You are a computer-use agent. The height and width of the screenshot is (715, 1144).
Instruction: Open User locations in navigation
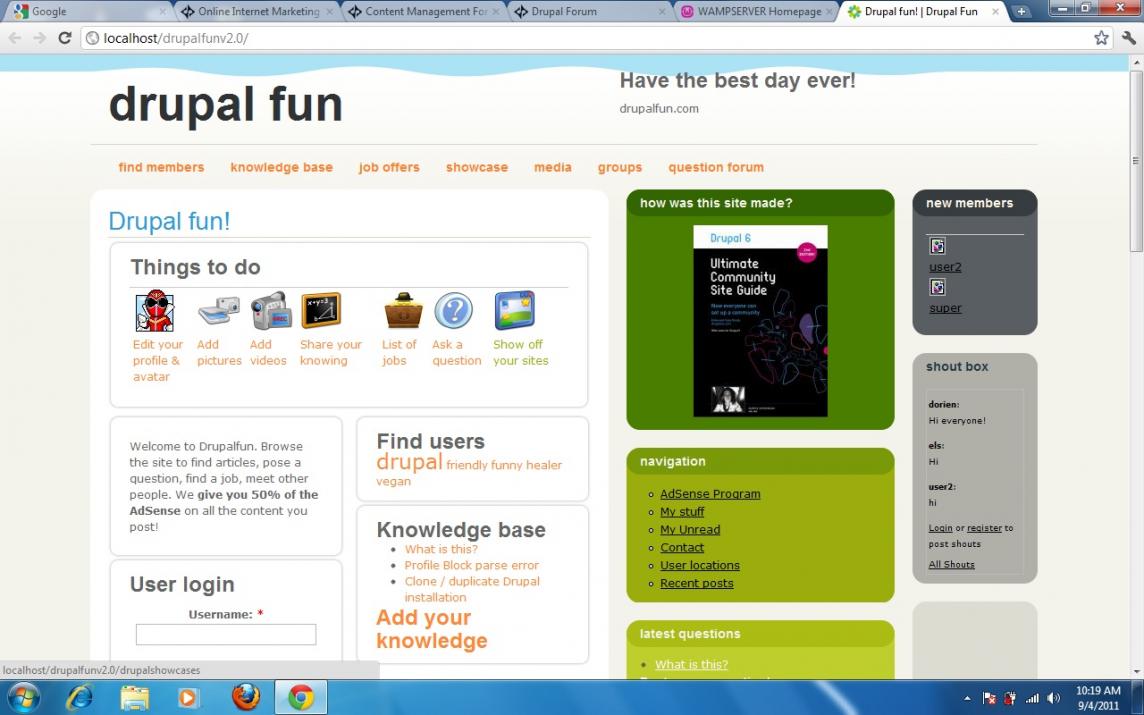coord(700,565)
